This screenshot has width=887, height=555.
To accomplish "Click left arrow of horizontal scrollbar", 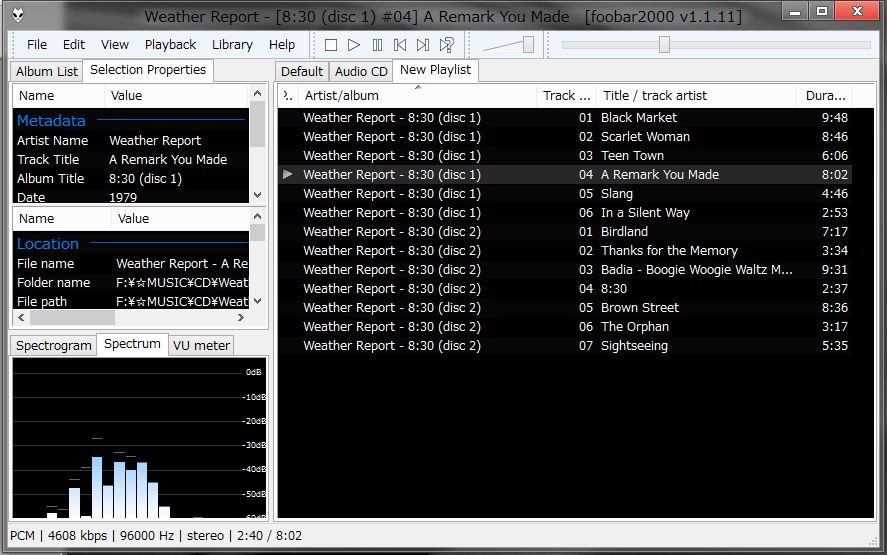I will tap(21, 317).
